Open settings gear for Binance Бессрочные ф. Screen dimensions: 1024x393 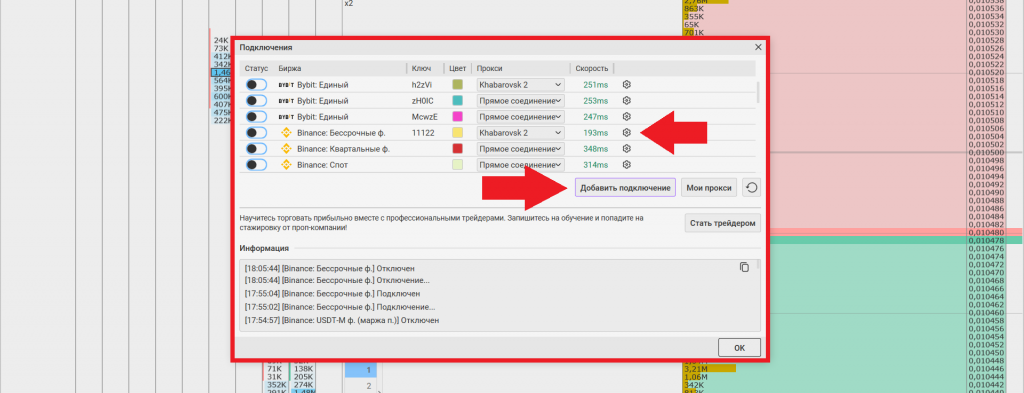[626, 133]
